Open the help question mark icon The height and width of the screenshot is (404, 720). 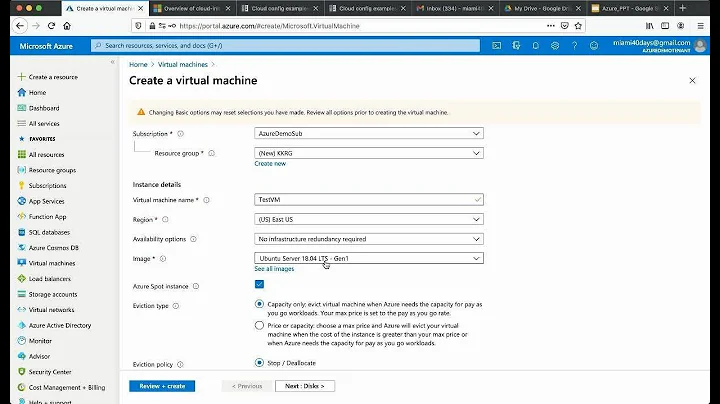pos(574,45)
